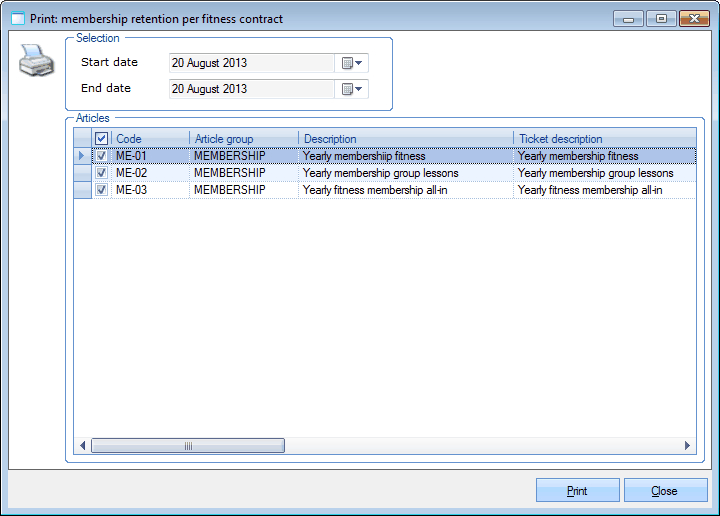720x516 pixels.
Task: Select the Yearly fitness membership all-in row
Action: (x=375, y=190)
